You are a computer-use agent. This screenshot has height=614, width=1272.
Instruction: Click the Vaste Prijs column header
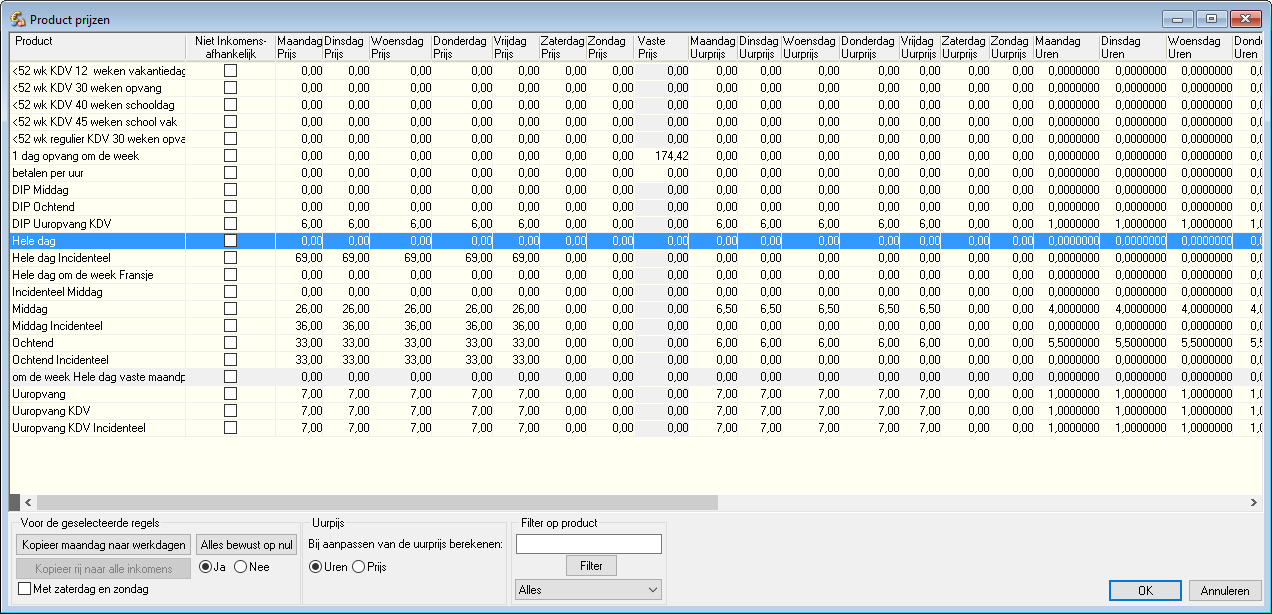click(661, 47)
